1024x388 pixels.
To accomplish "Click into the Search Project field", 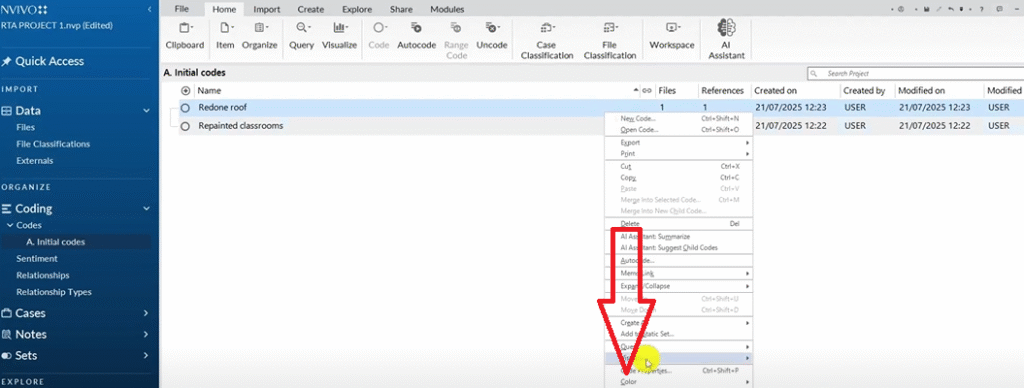I will (915, 74).
